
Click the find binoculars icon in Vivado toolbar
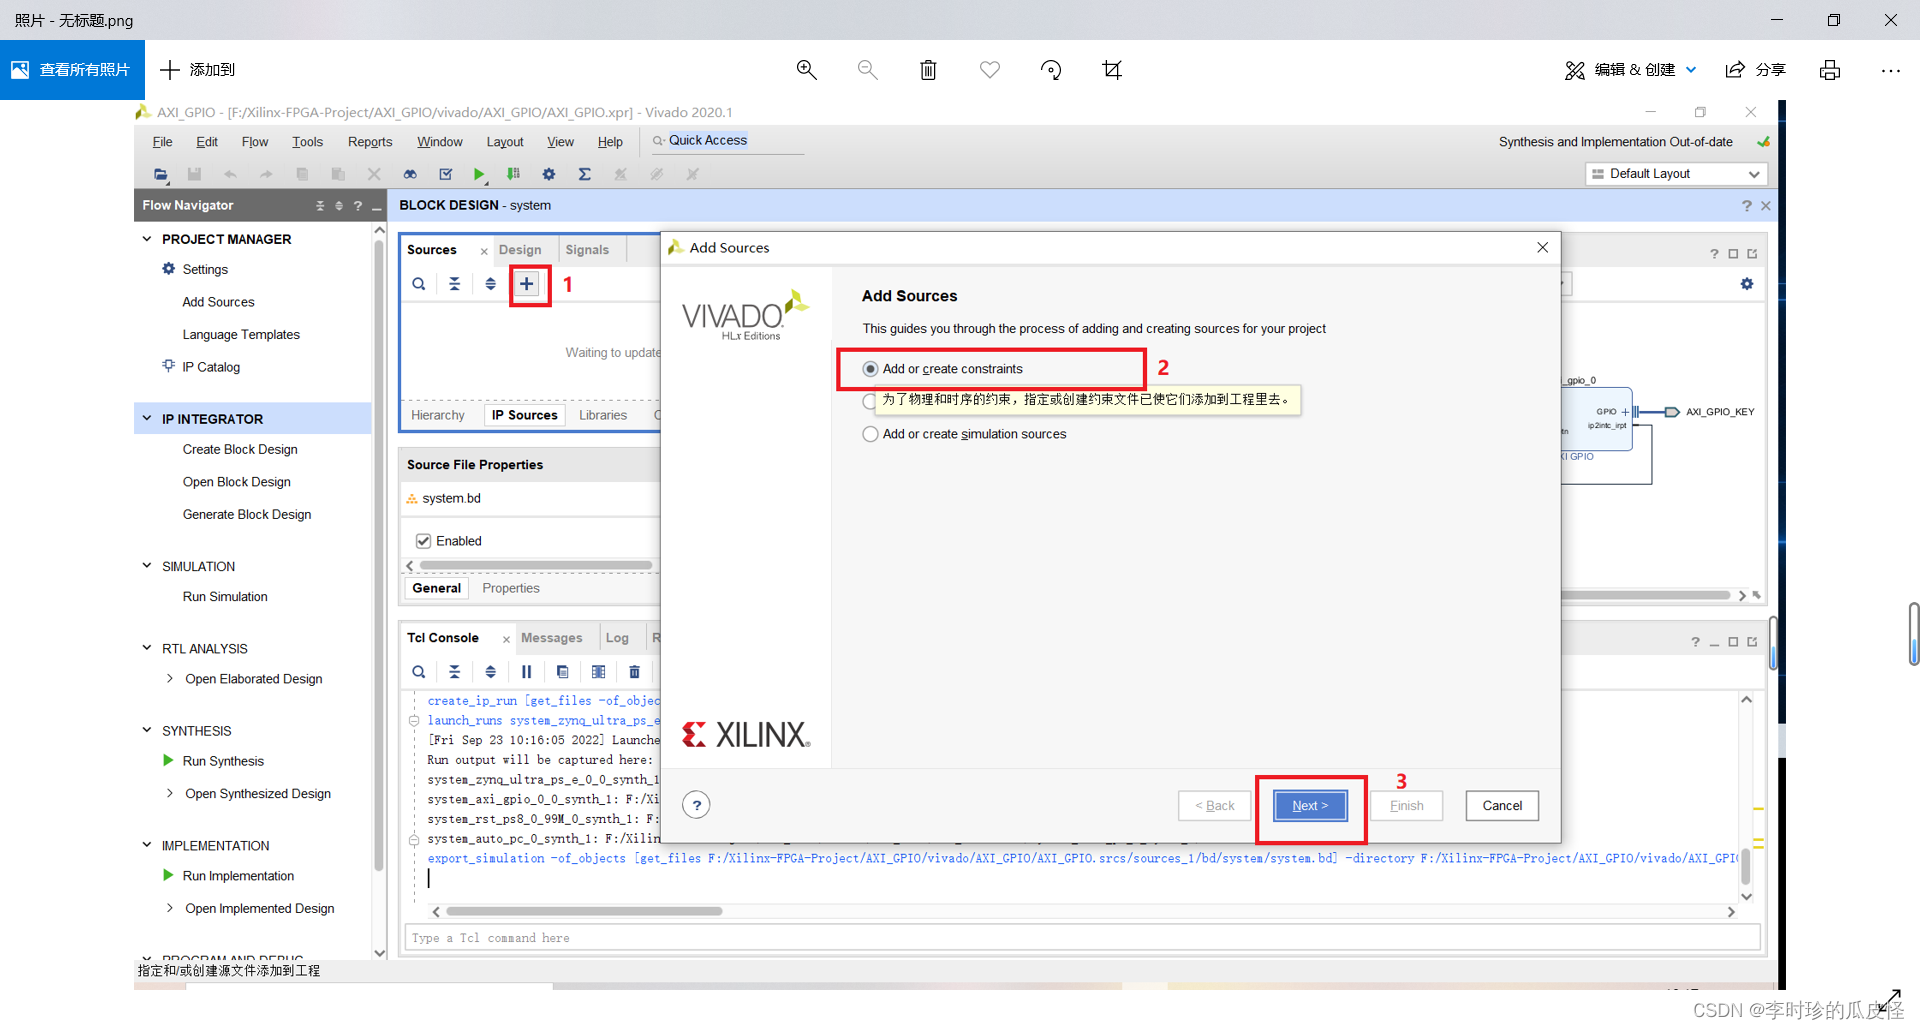click(410, 174)
